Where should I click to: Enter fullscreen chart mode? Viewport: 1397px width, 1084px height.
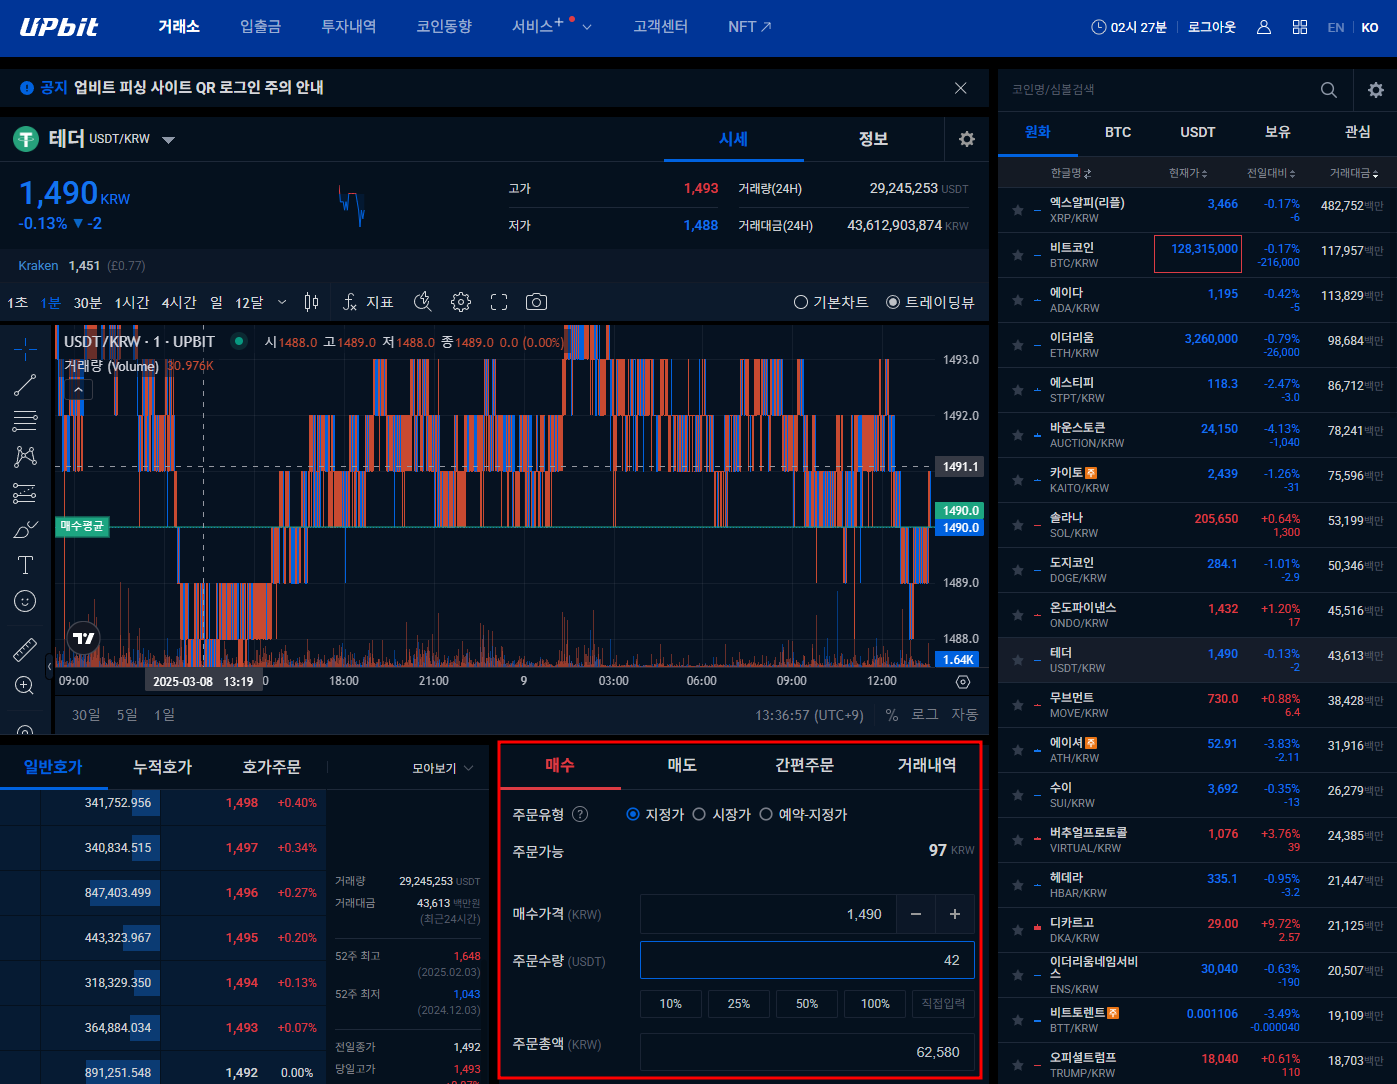coord(499,302)
